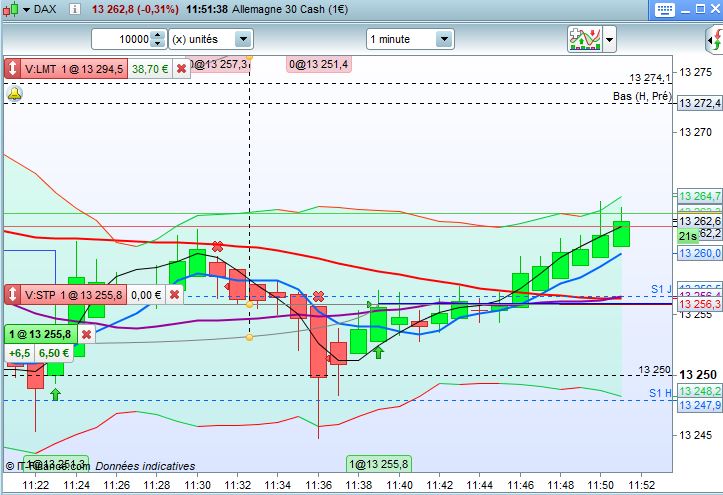
Task: Open the indicators and trading tools icon
Action: pyautogui.click(x=585, y=39)
